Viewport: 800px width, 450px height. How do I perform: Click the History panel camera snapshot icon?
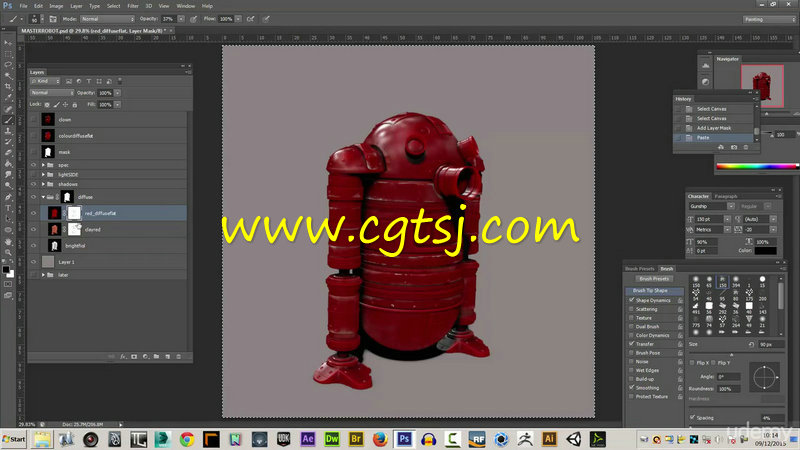click(734, 147)
